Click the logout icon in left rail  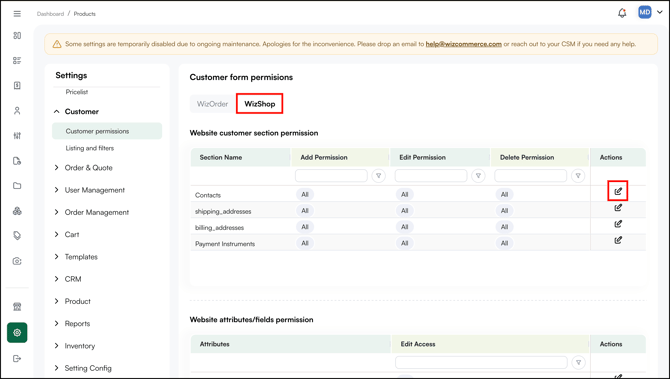[x=17, y=358]
